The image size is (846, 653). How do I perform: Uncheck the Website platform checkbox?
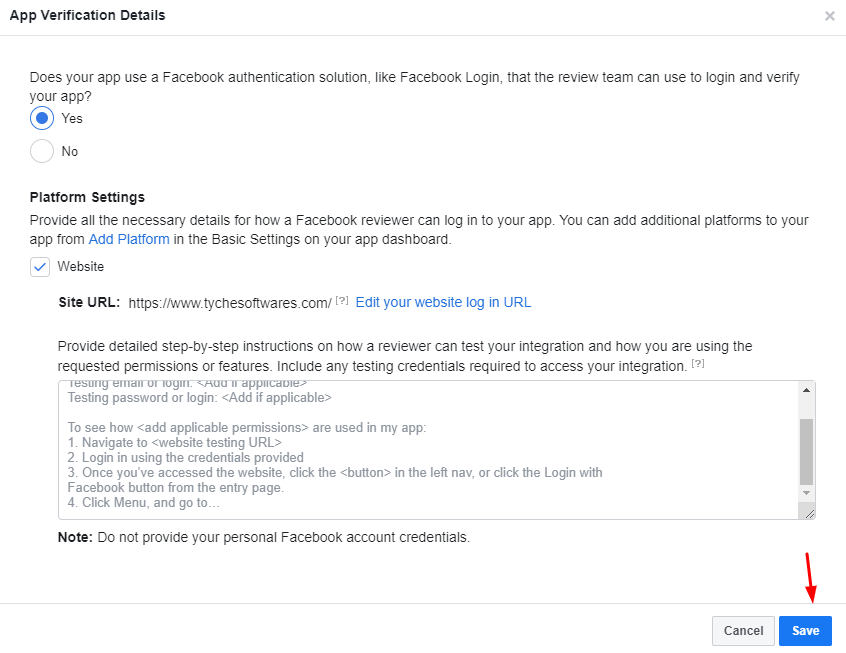(x=40, y=267)
